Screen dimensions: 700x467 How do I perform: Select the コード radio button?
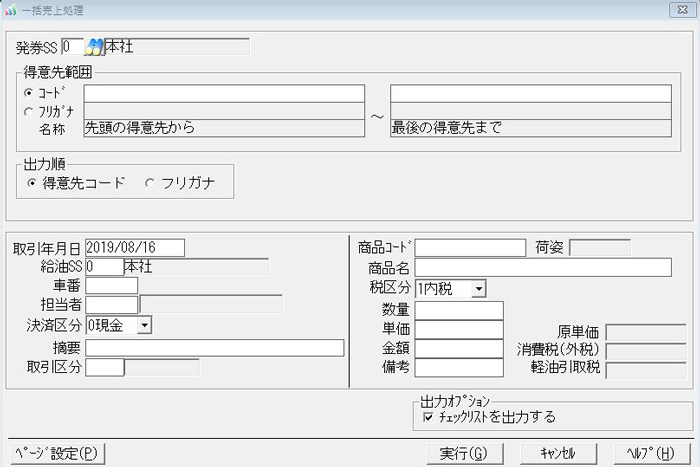pos(28,93)
